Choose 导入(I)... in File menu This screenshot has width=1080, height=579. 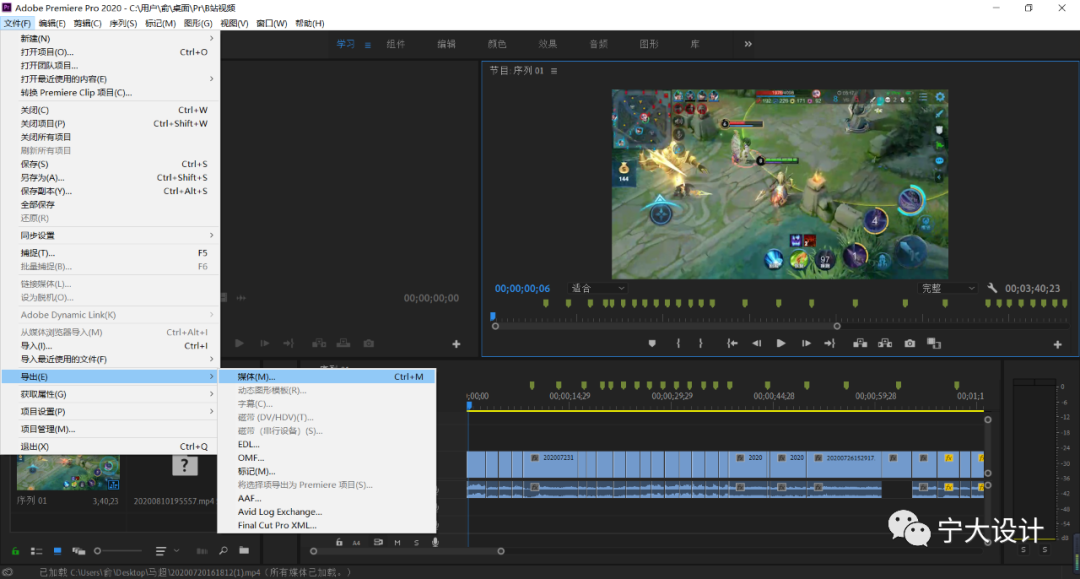pos(110,346)
